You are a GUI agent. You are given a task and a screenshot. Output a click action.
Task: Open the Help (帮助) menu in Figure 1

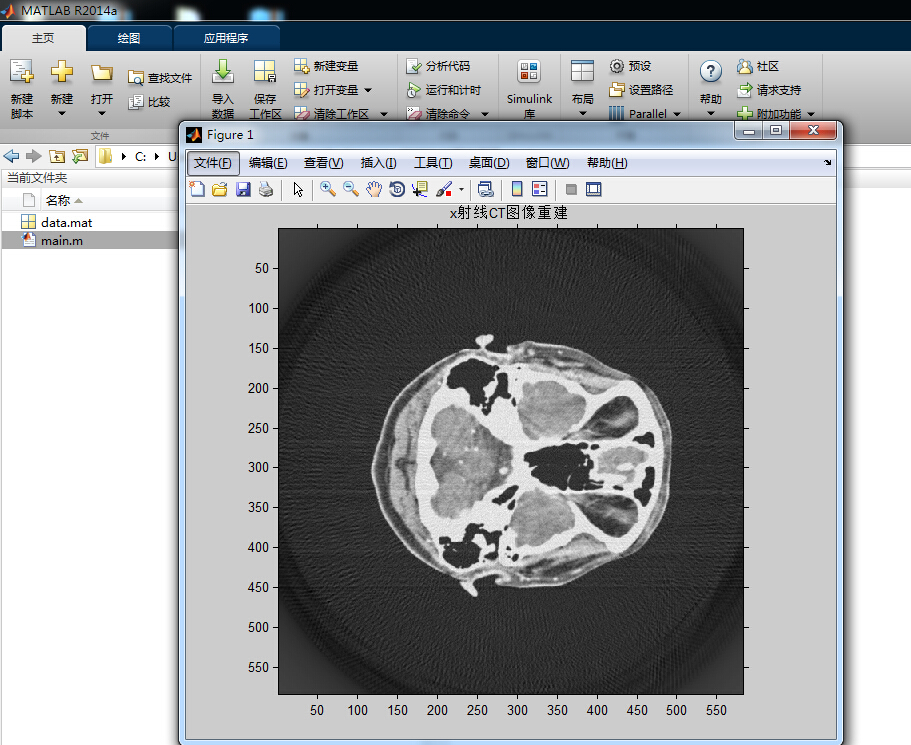[x=607, y=163]
